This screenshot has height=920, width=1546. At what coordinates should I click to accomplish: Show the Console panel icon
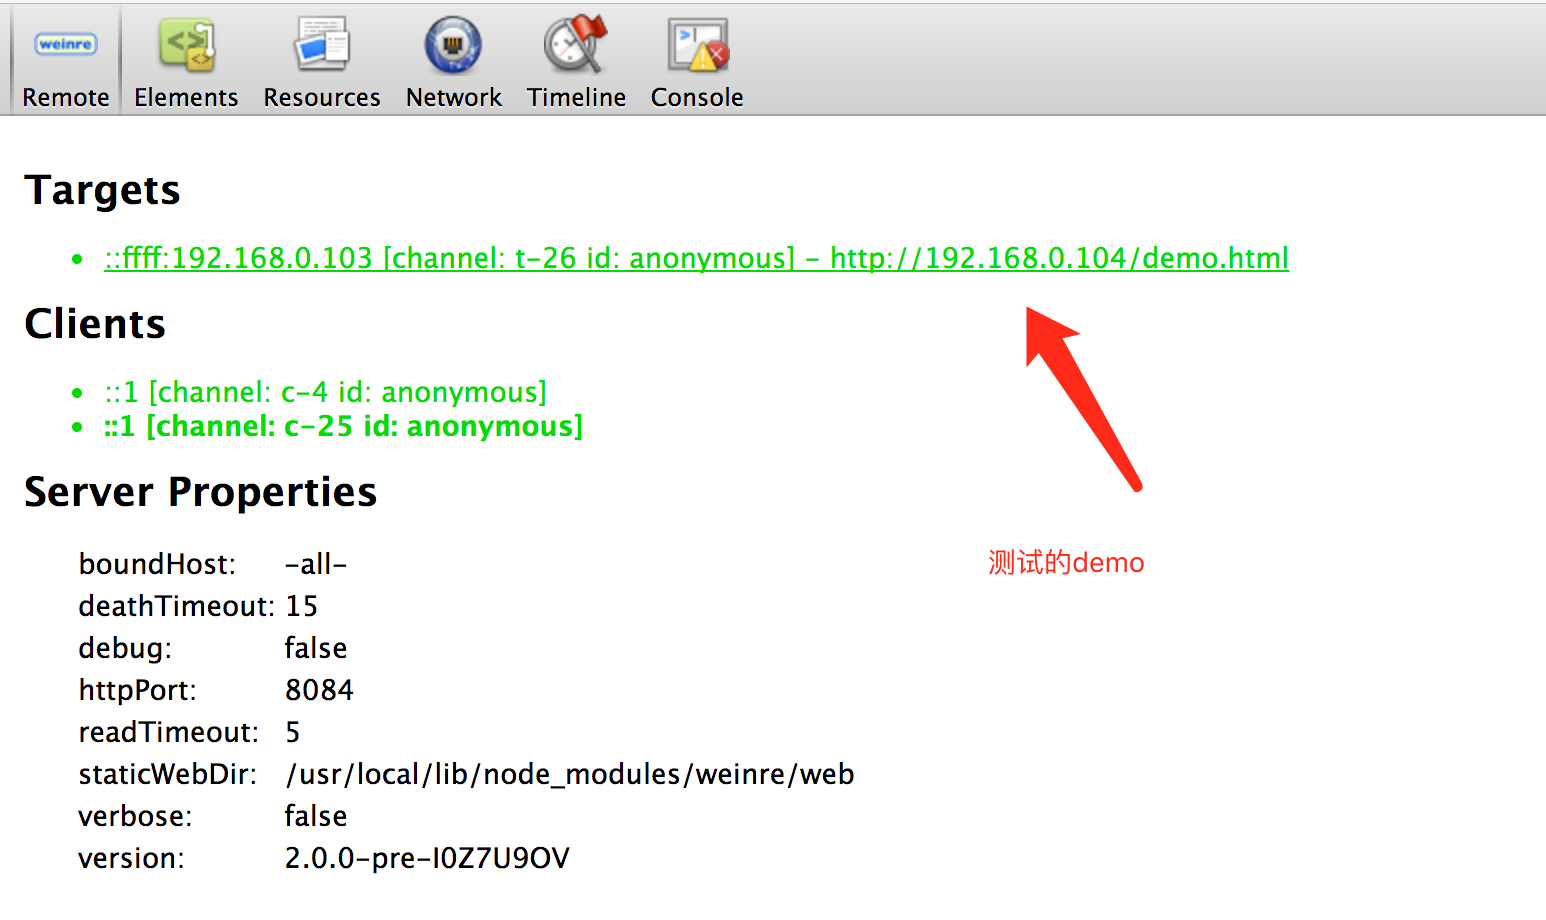point(697,46)
